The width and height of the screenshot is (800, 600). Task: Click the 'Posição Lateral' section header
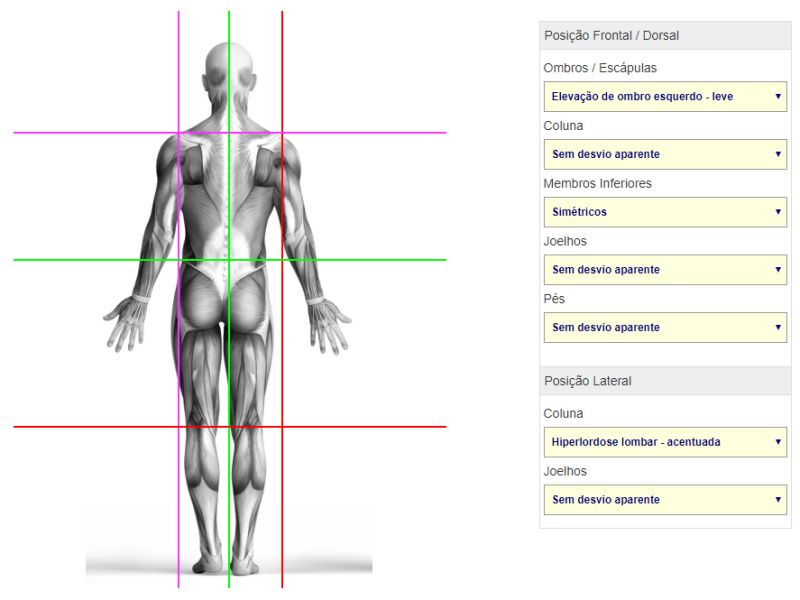coord(587,381)
